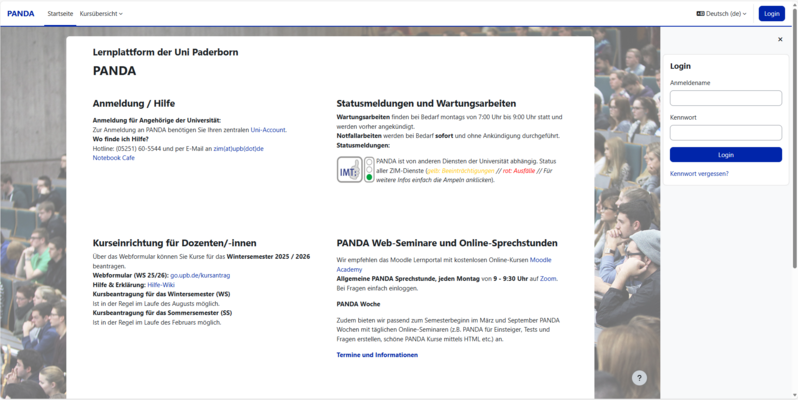Click the language icon beside Deutsch
The height and width of the screenshot is (400, 798).
[x=700, y=14]
